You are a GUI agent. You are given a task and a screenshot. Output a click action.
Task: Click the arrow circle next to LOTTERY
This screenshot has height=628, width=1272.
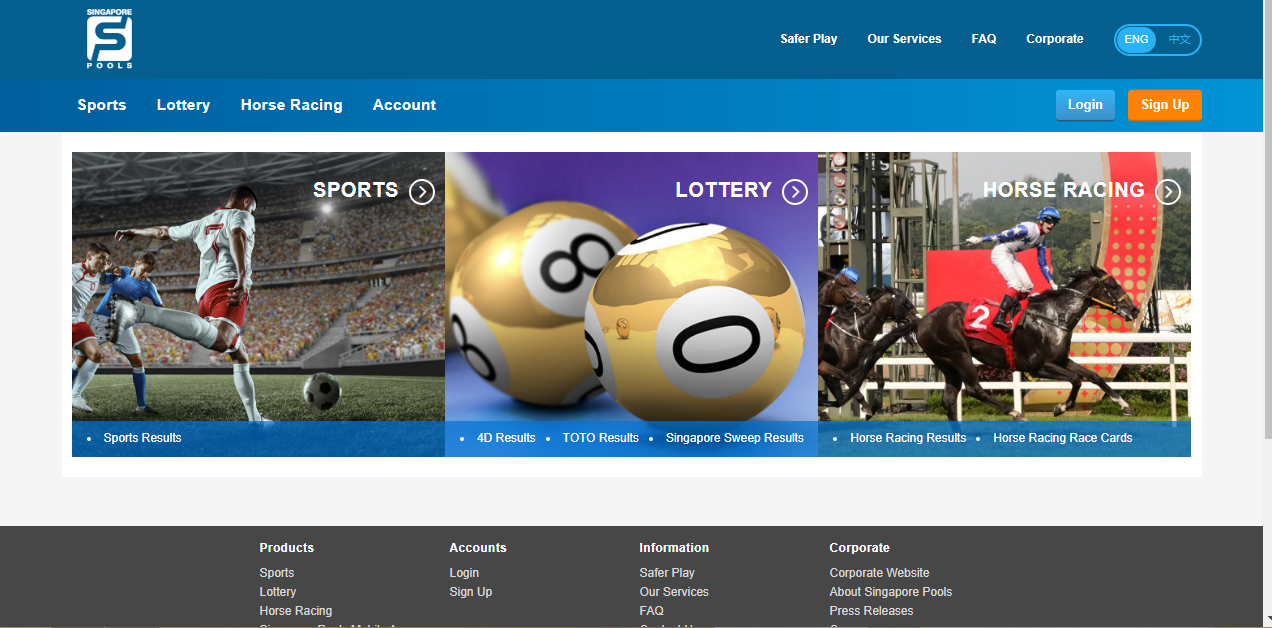tap(795, 192)
